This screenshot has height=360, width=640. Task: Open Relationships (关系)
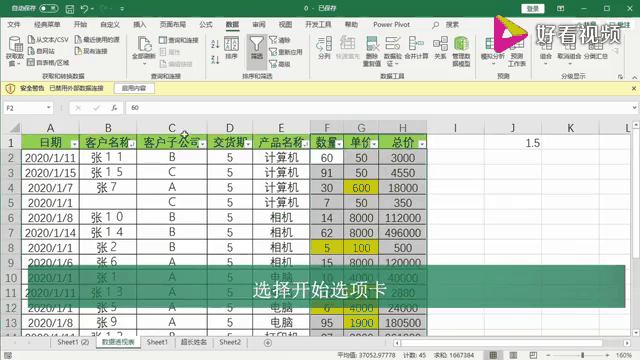[x=440, y=48]
